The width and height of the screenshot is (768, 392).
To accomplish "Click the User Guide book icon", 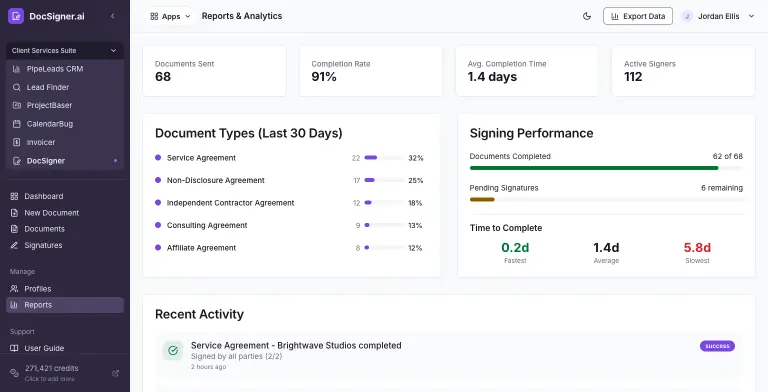I will coord(14,348).
